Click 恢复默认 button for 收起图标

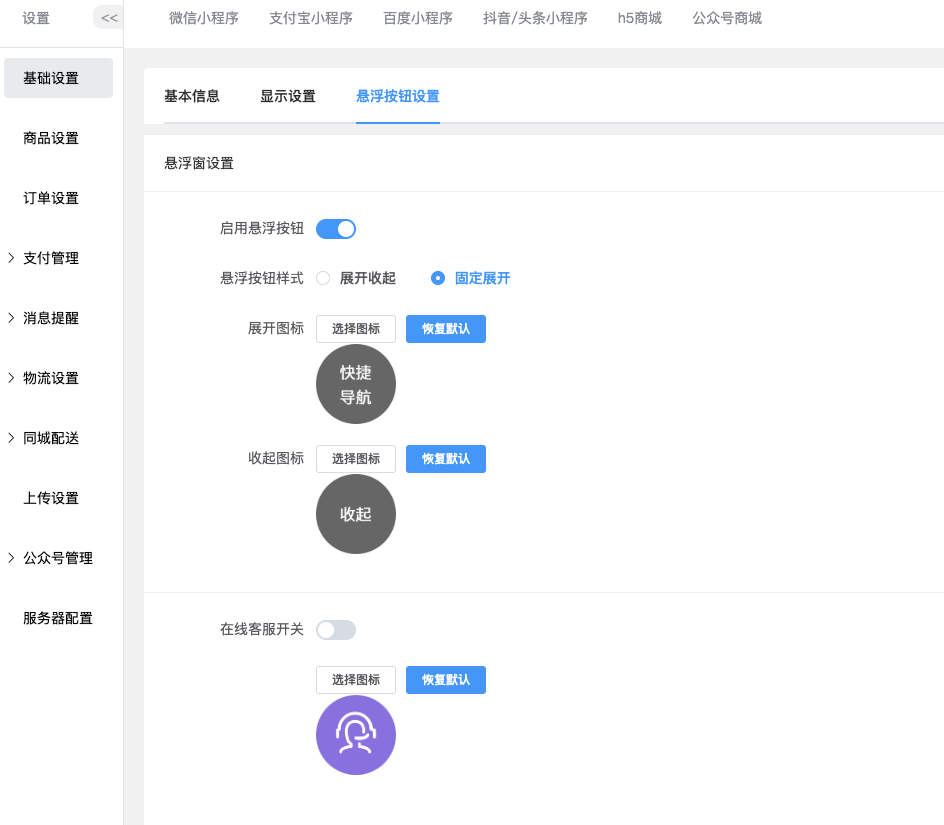click(x=446, y=459)
